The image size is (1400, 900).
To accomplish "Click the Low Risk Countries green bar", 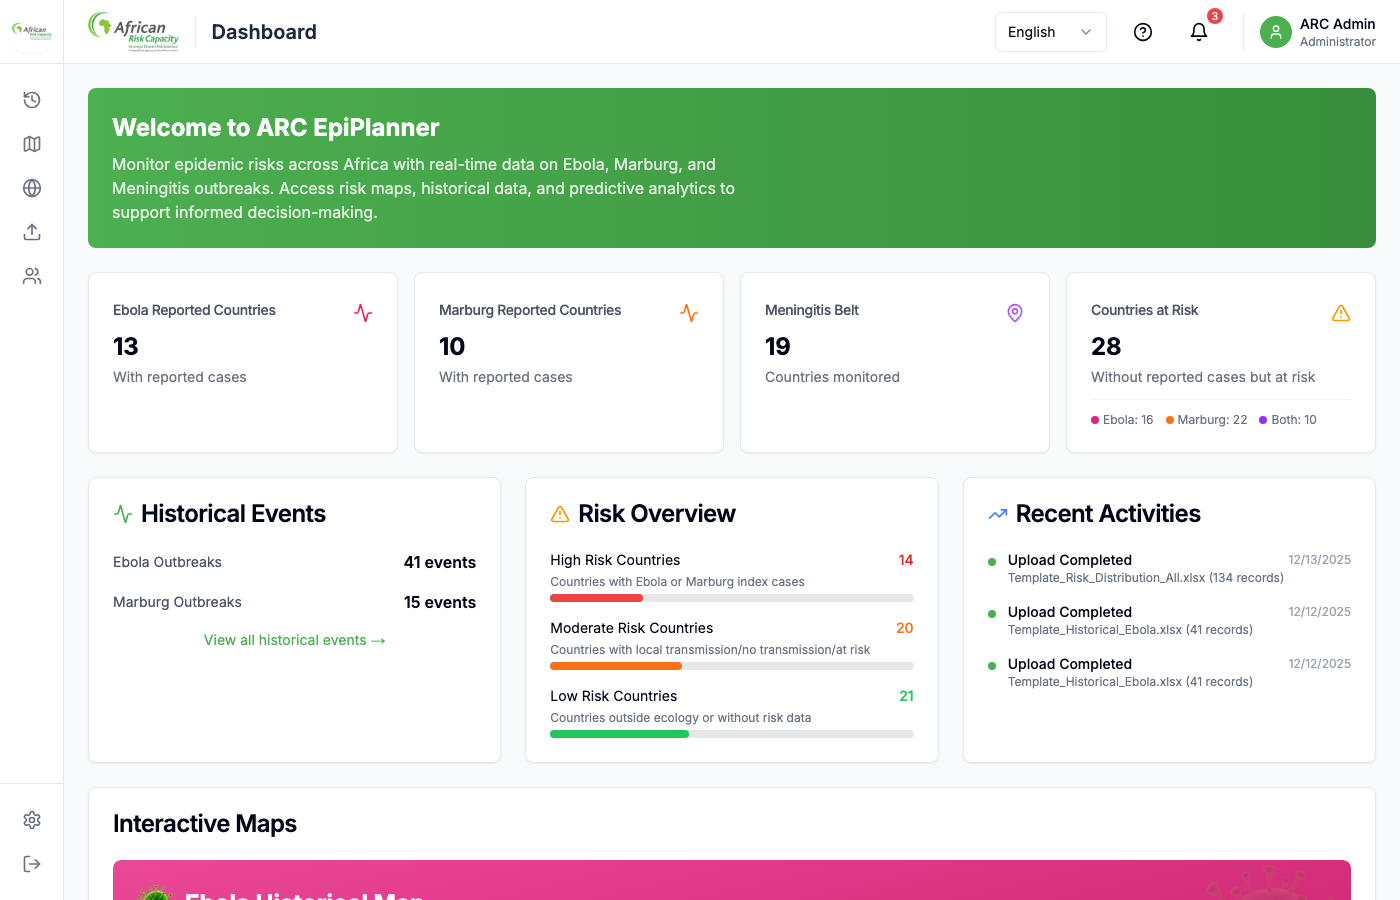I will tap(619, 734).
